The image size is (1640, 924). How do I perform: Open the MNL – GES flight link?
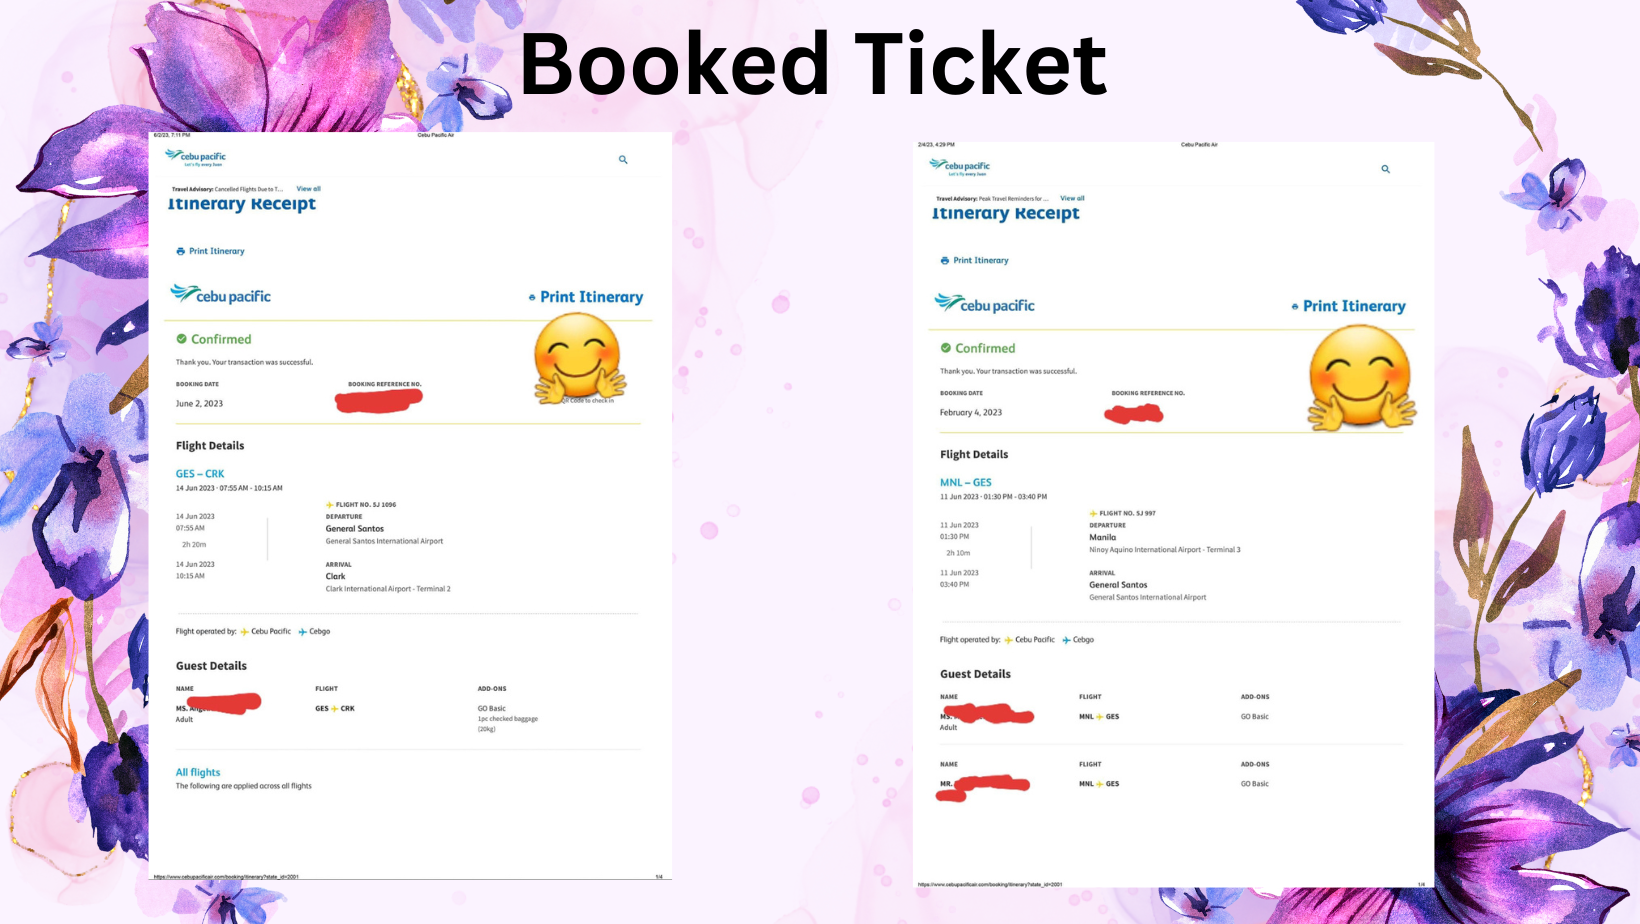[x=966, y=482]
